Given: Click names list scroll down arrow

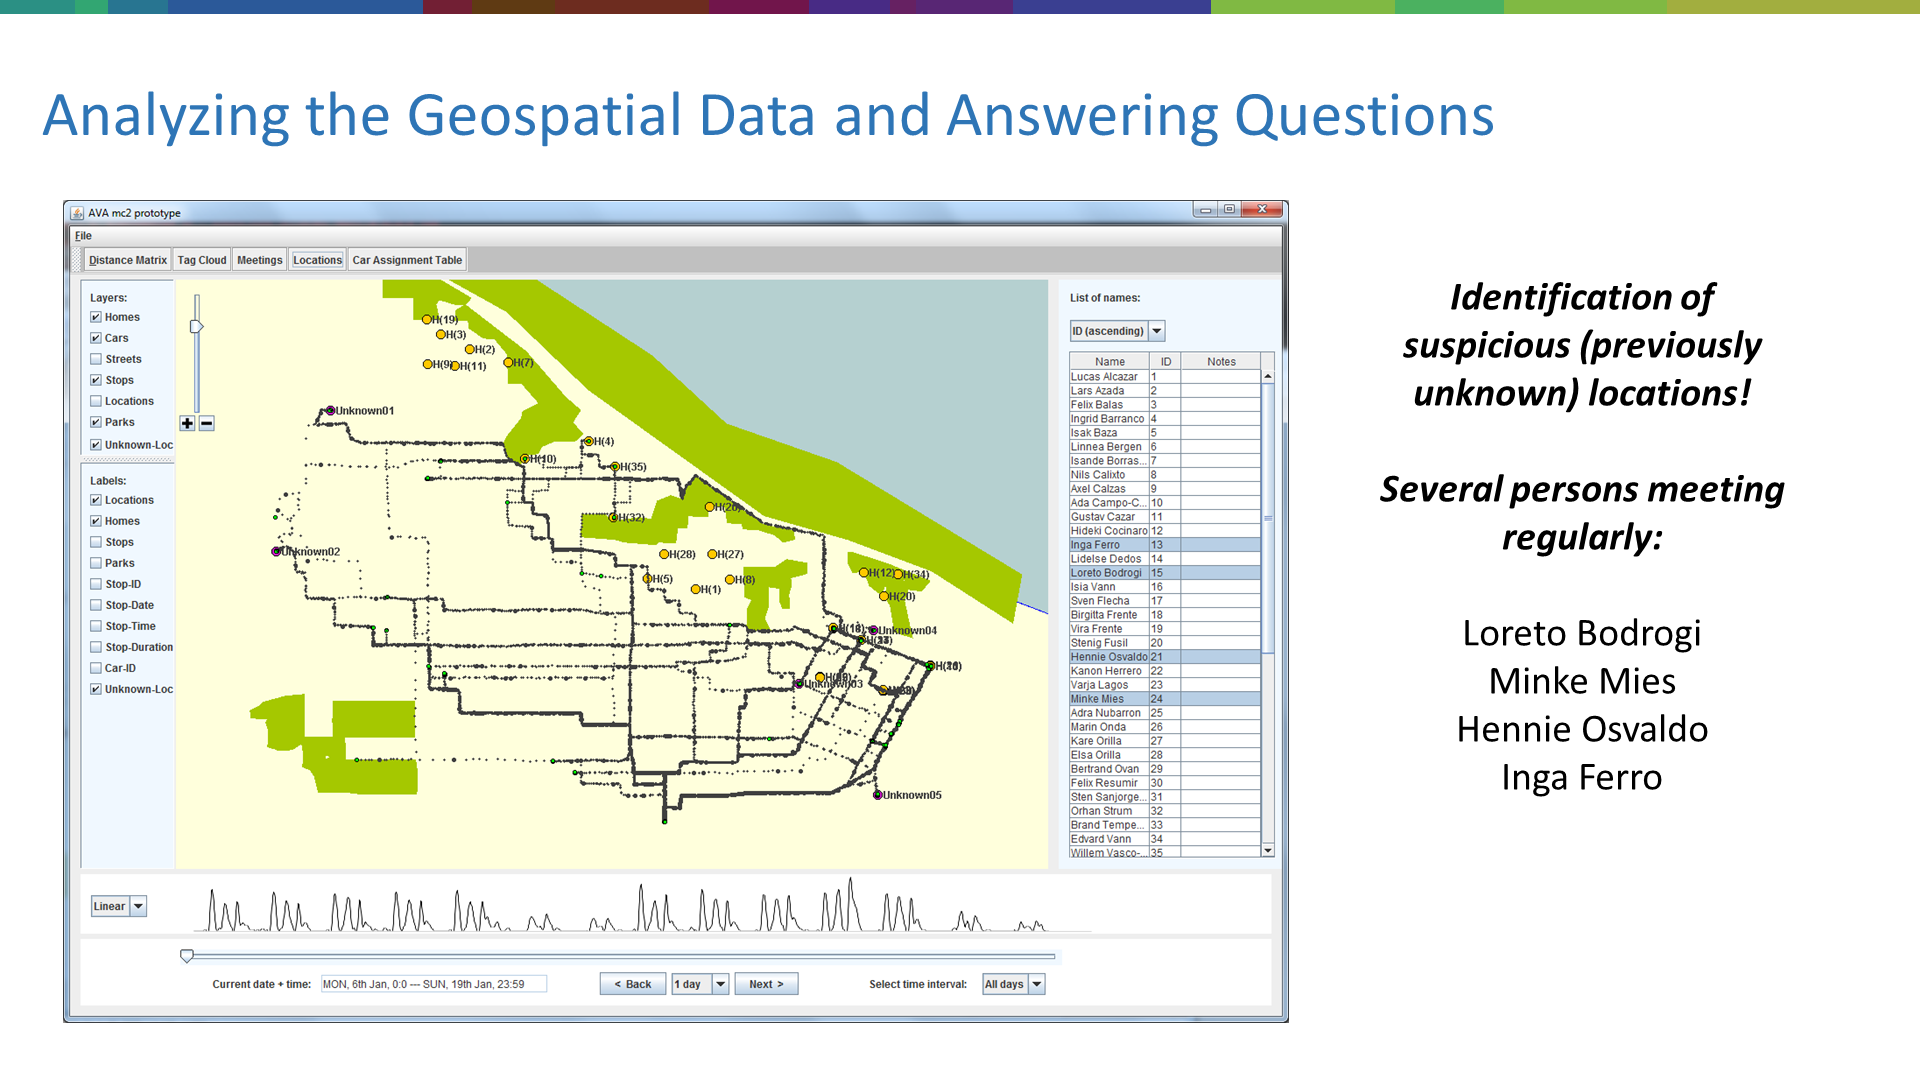Looking at the screenshot, I should pyautogui.click(x=1268, y=851).
